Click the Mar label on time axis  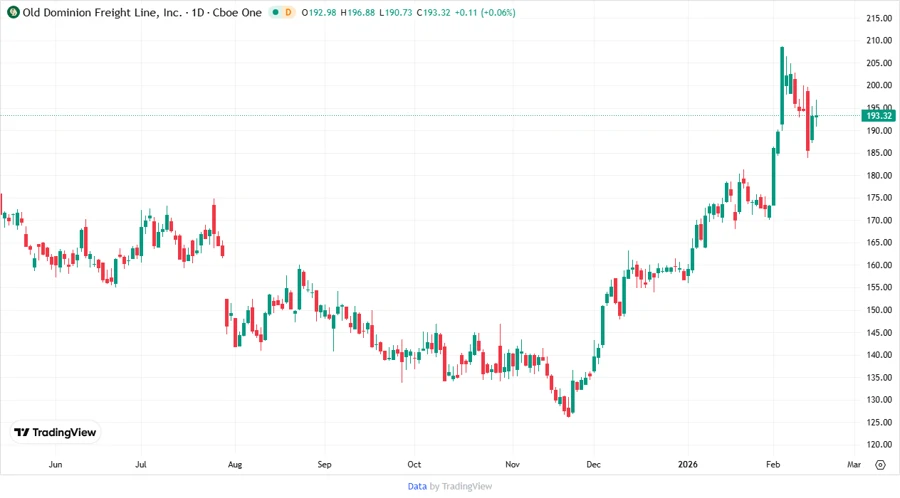tap(854, 465)
